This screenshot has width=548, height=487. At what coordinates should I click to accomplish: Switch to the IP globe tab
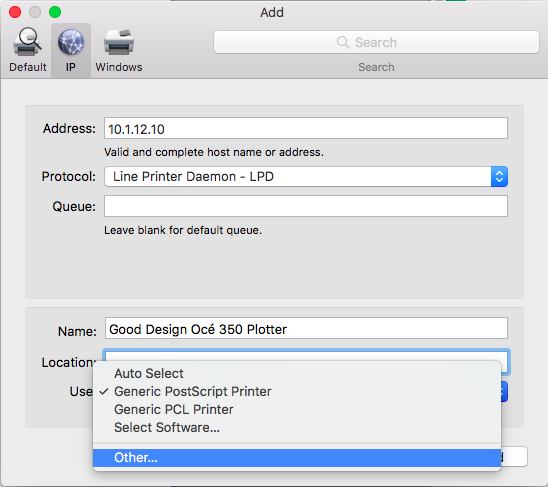(71, 50)
